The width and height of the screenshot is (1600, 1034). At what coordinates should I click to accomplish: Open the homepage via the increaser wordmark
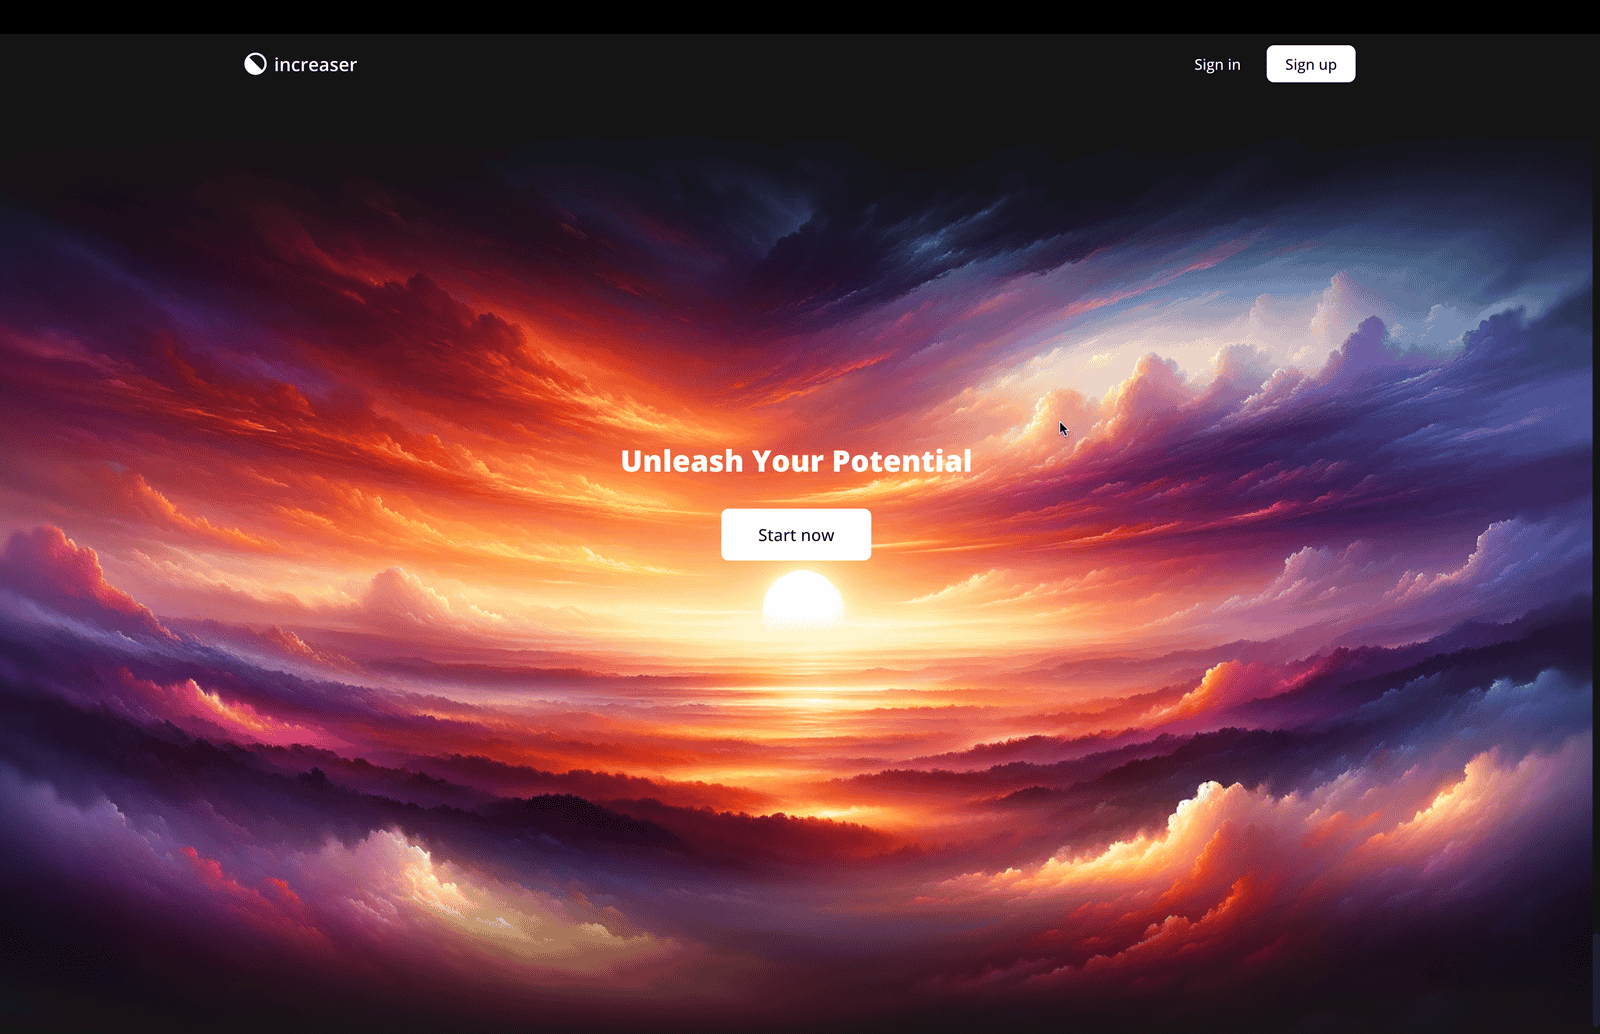point(315,64)
